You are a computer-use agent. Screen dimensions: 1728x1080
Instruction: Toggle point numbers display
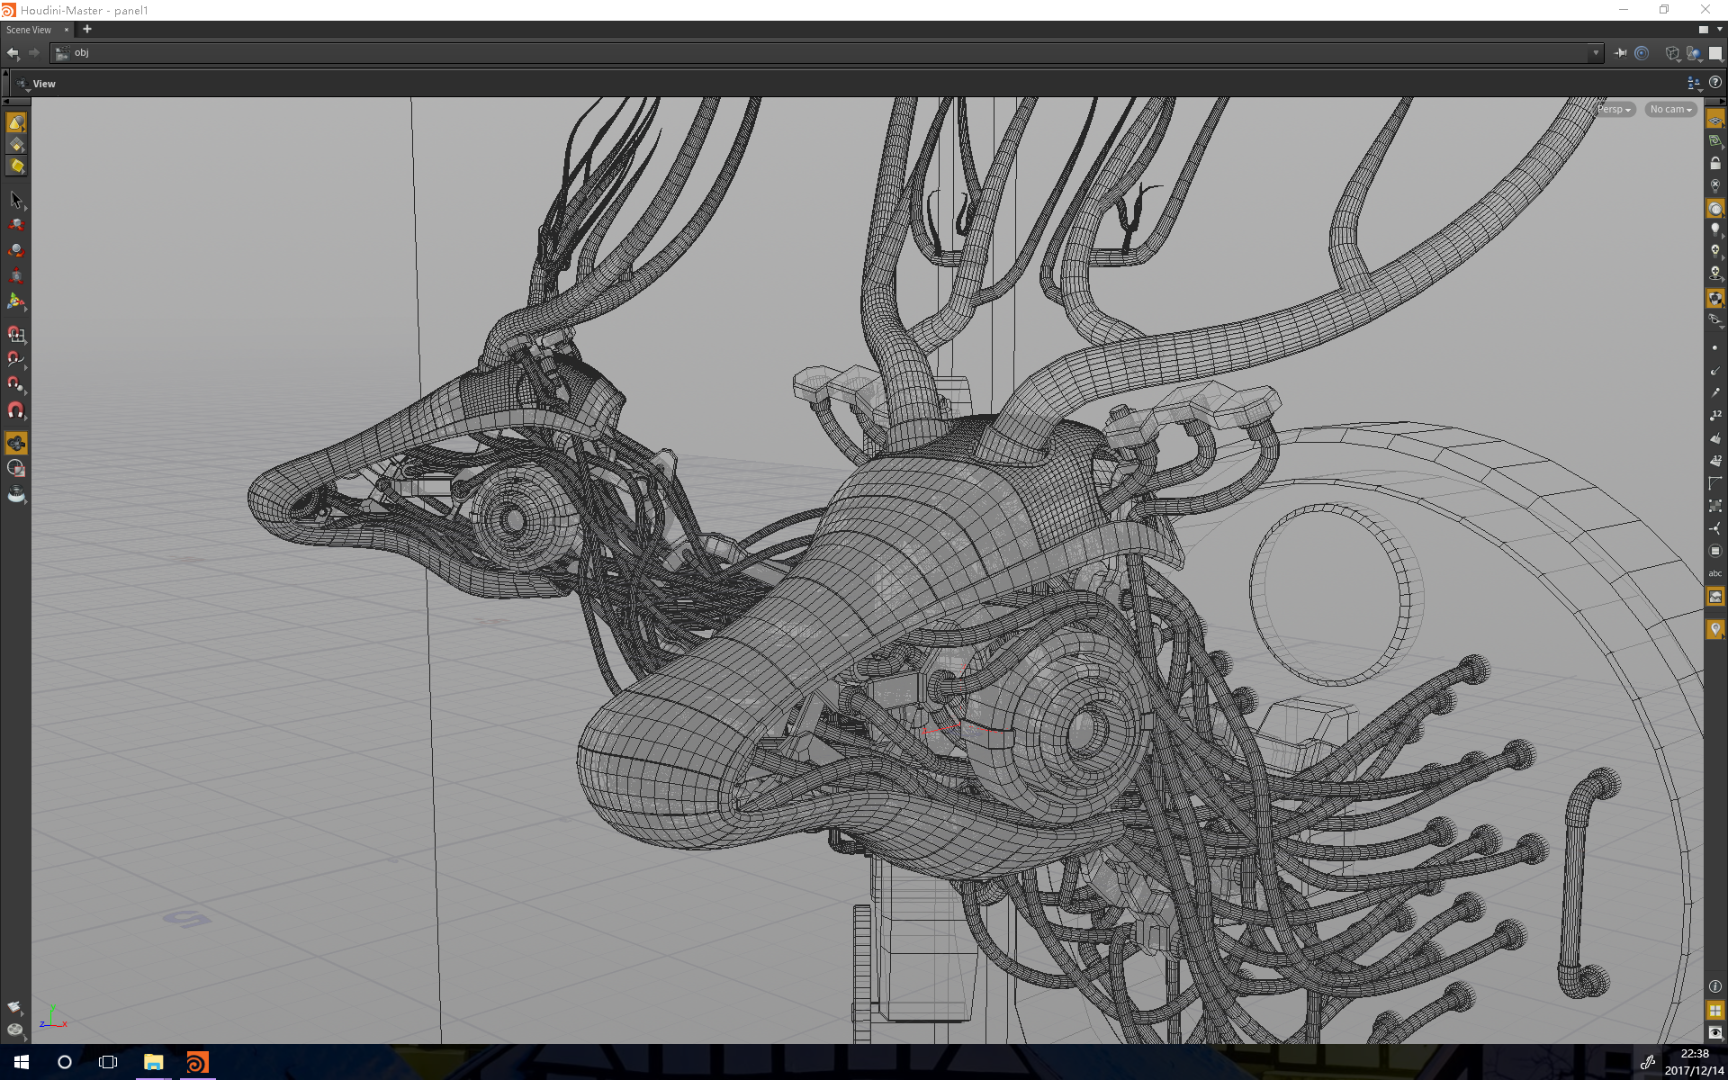click(x=1715, y=415)
